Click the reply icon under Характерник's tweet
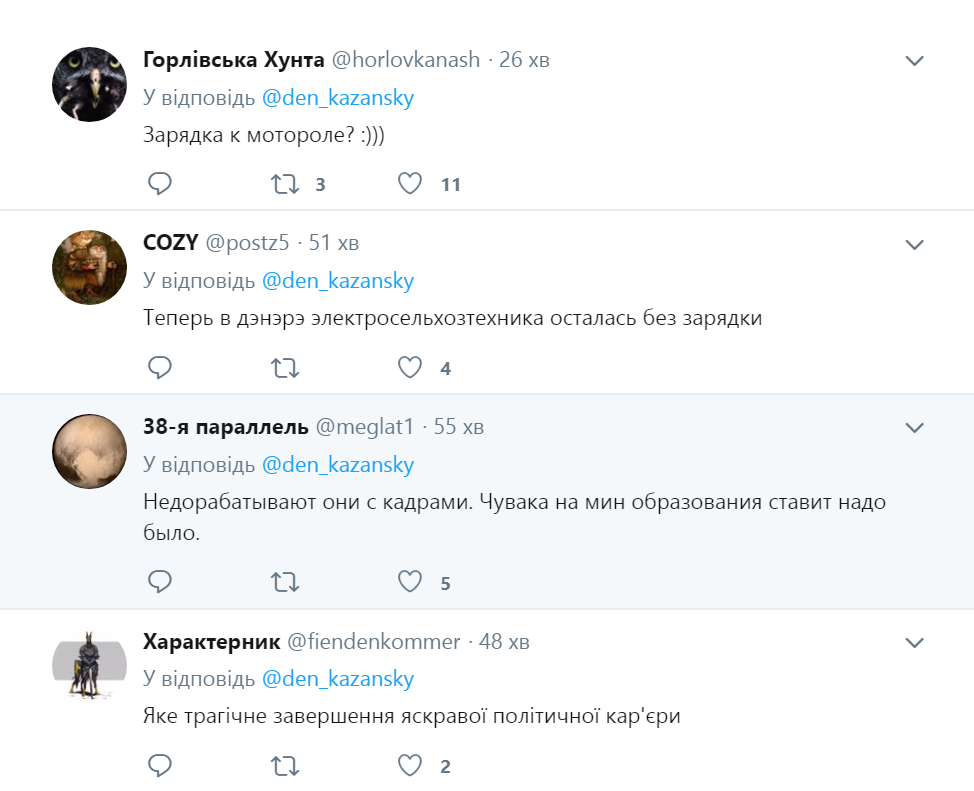 coord(159,765)
